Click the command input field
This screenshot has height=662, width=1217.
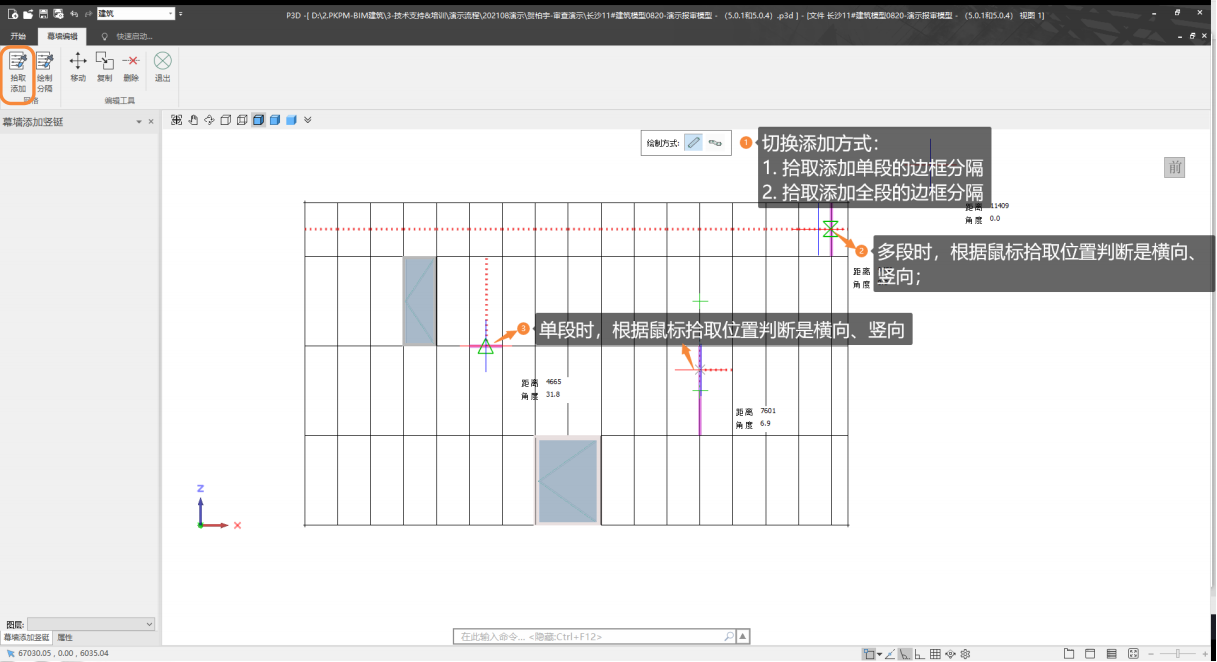(590, 636)
